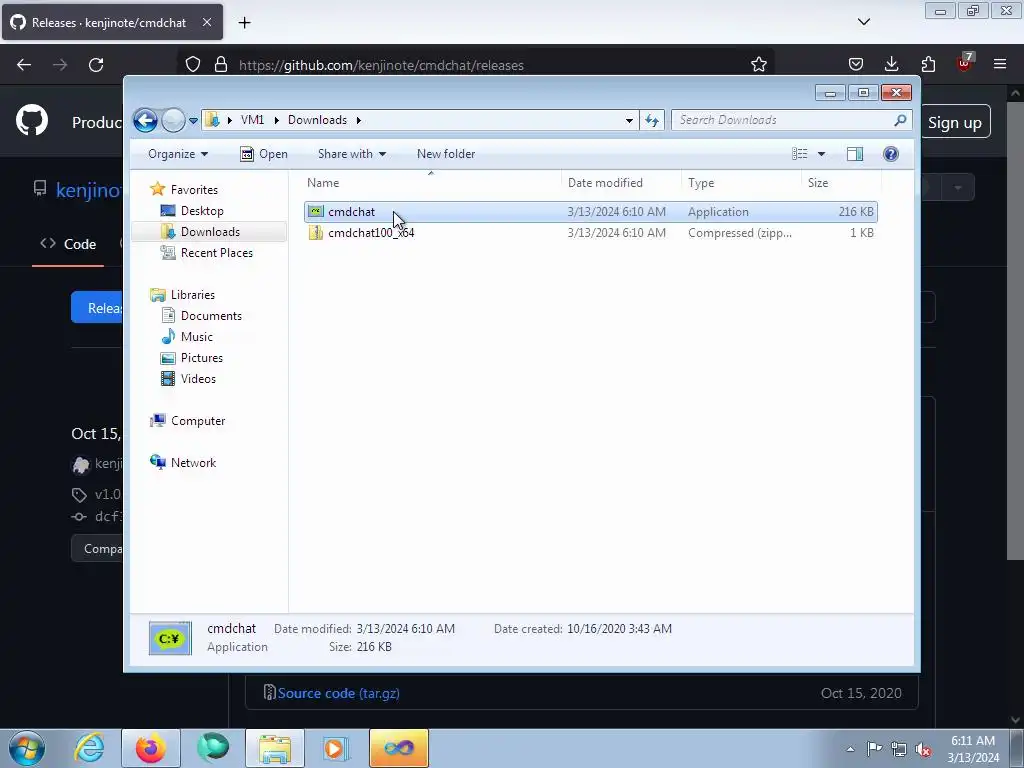This screenshot has width=1024, height=768.
Task: Click the refresh button next to address bar
Action: pyautogui.click(x=652, y=120)
